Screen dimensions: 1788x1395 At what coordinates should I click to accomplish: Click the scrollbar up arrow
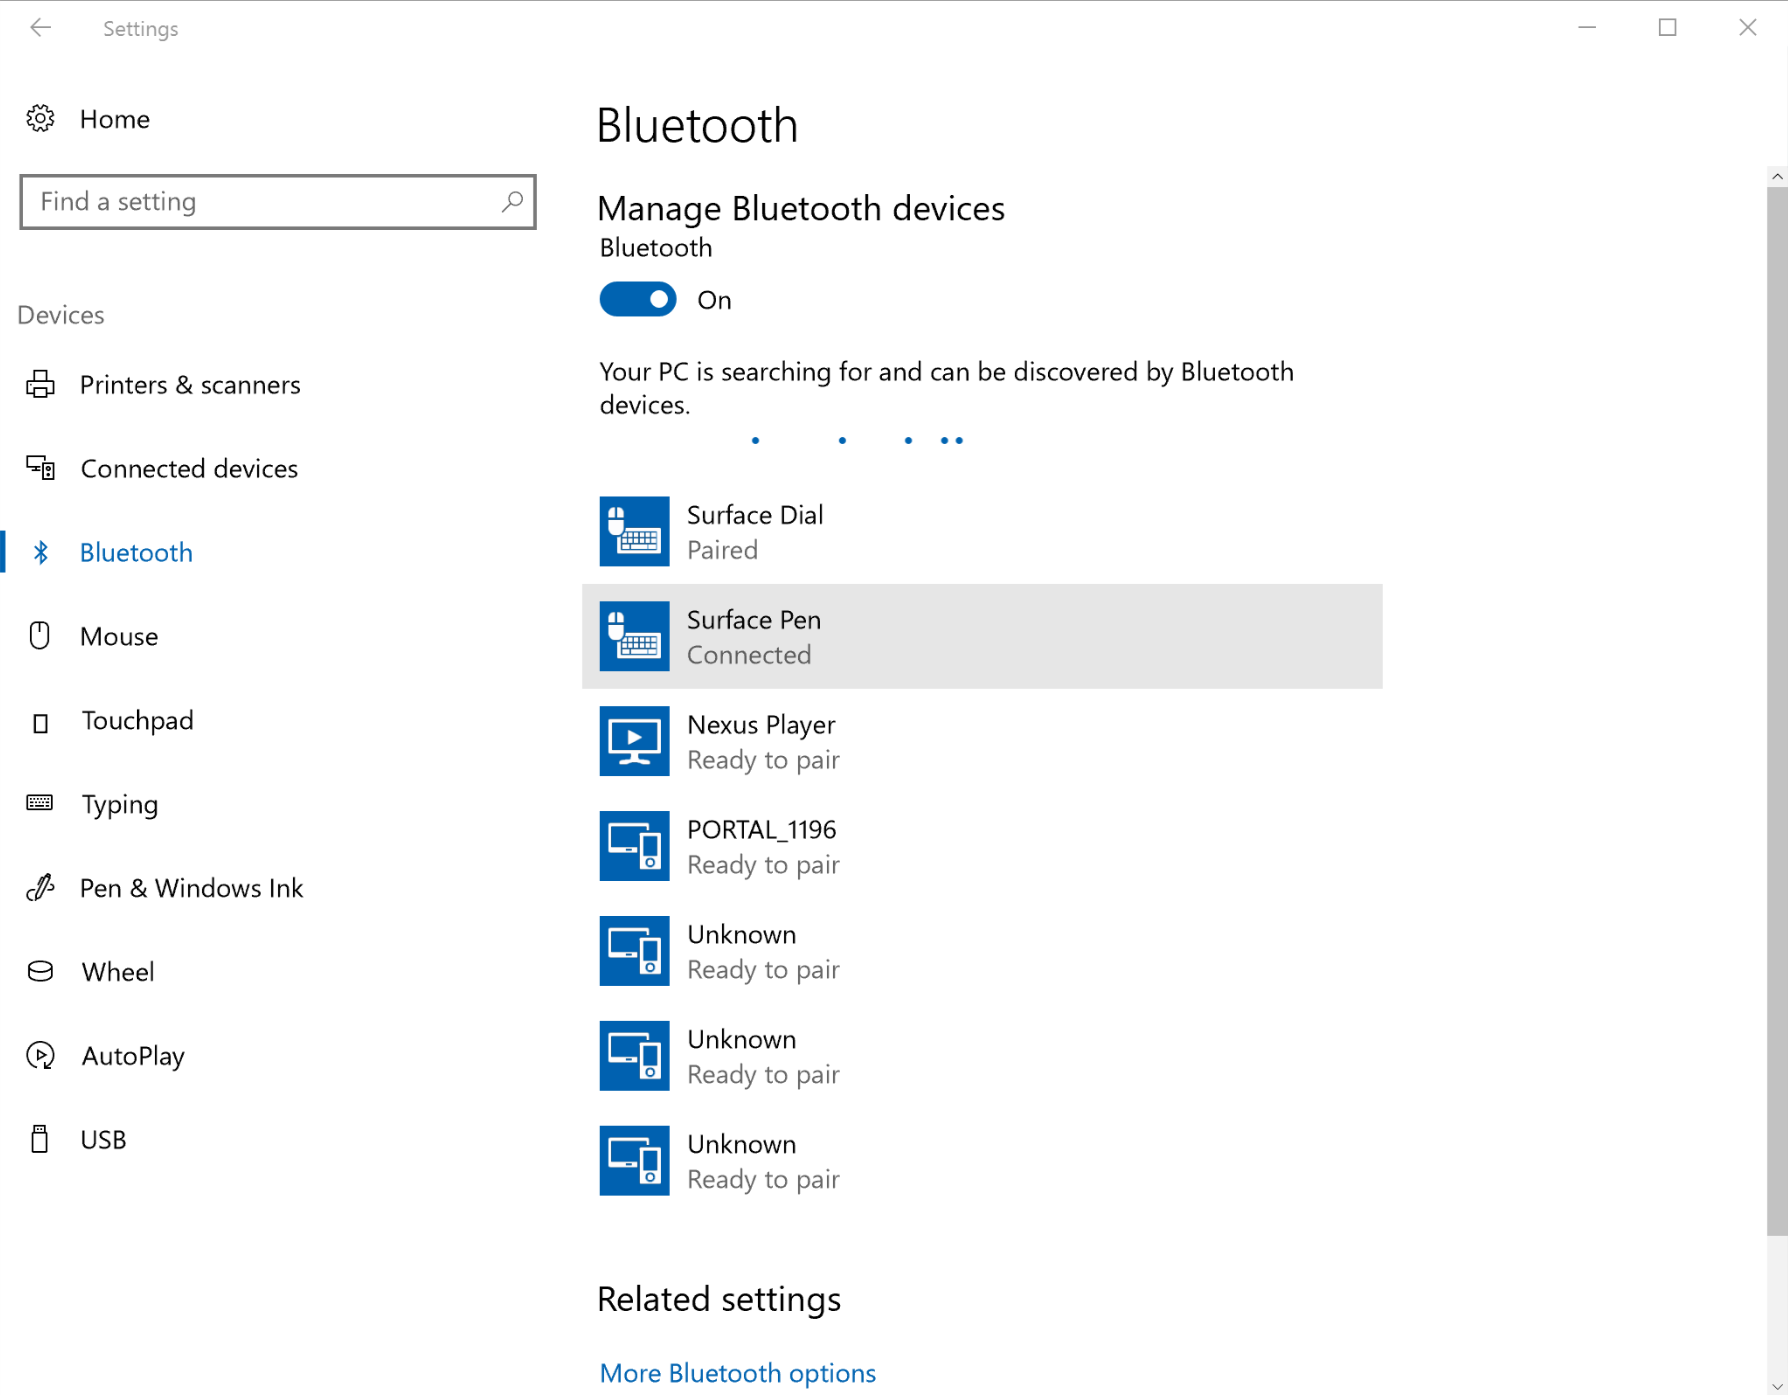pyautogui.click(x=1777, y=176)
